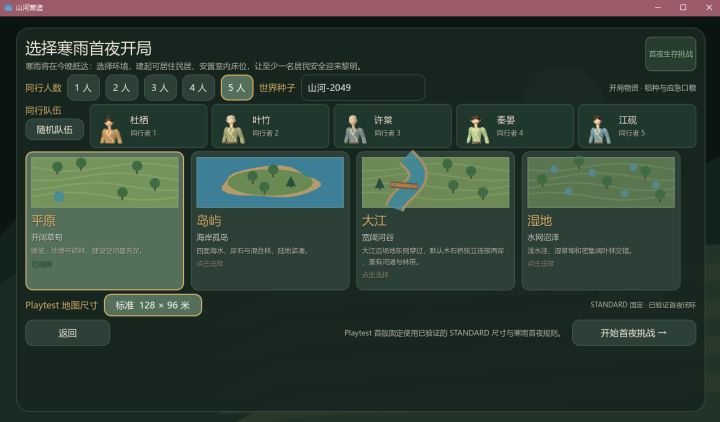Select companion card 江砚

[637, 126]
